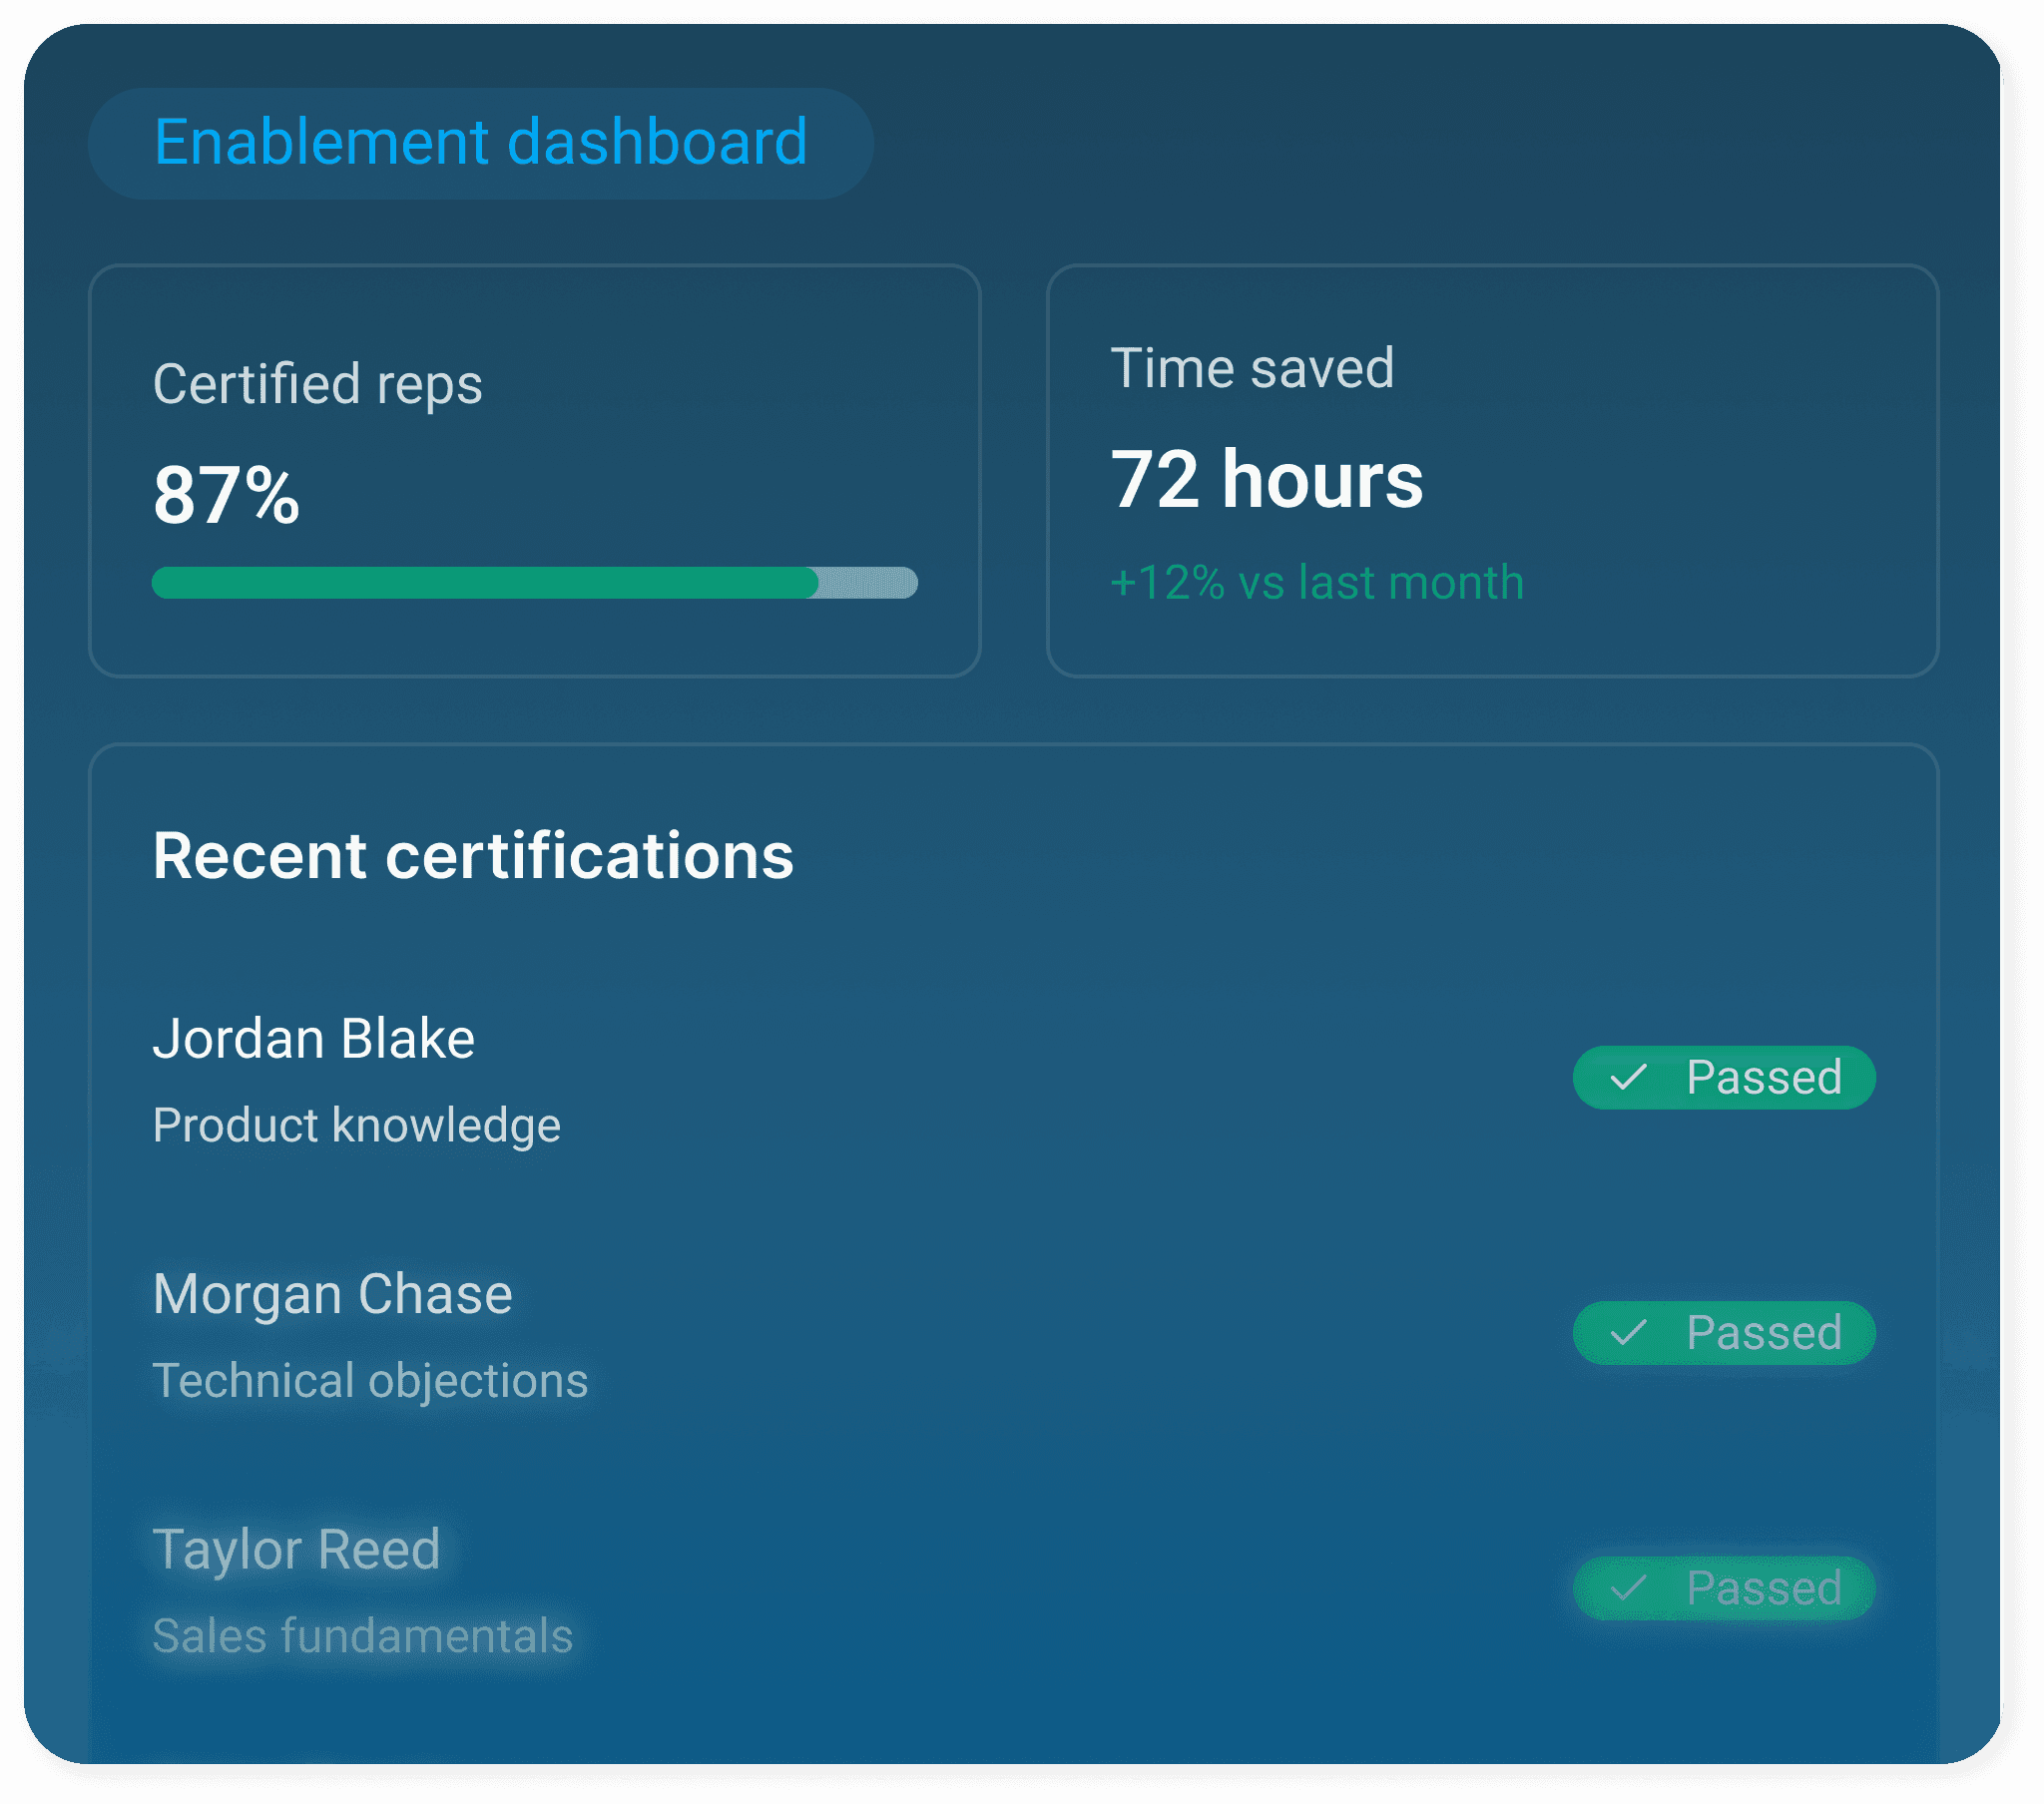Click the checkmark icon in Morgan Chase's badge
This screenshot has width=2044, height=1804.
coord(1628,1332)
